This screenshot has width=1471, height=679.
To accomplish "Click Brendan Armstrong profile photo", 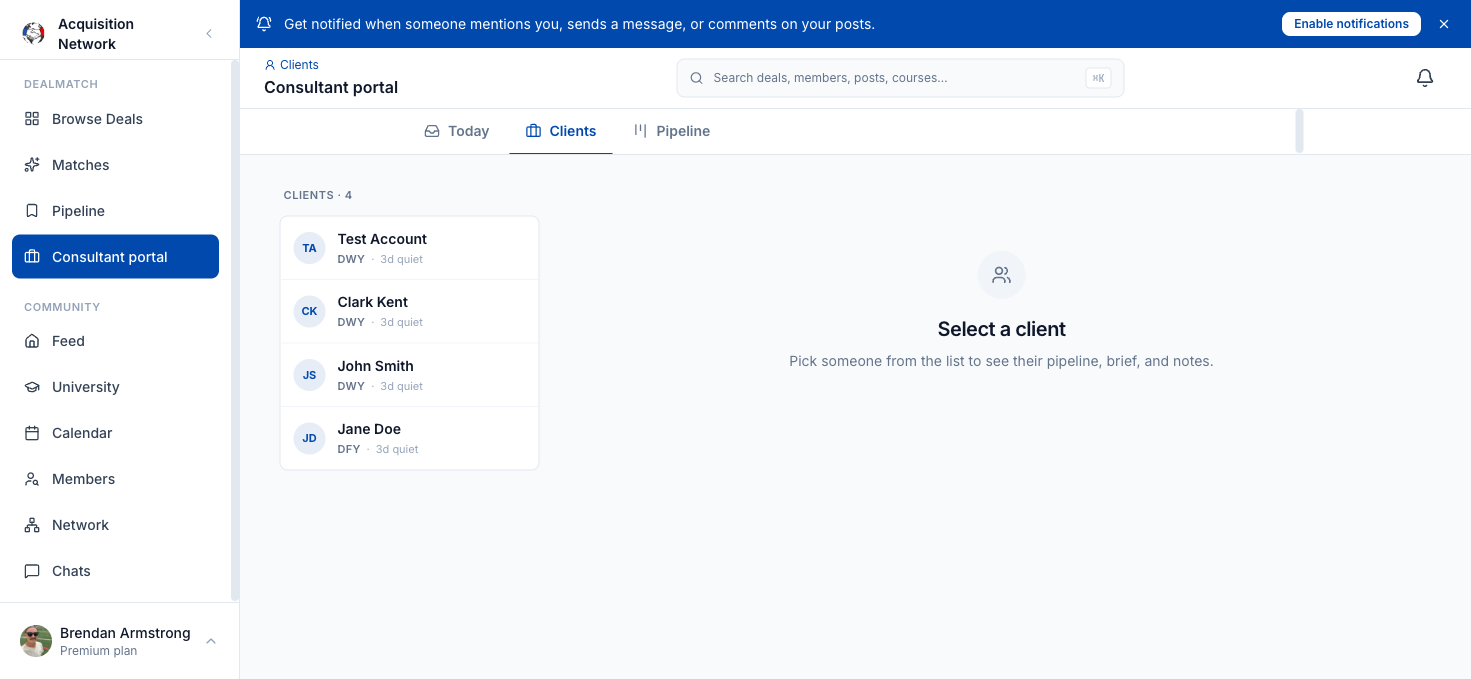I will tap(36, 641).
